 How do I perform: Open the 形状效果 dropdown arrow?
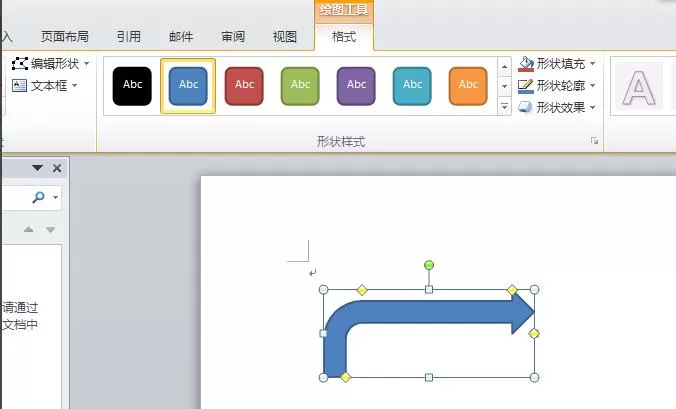[593, 107]
